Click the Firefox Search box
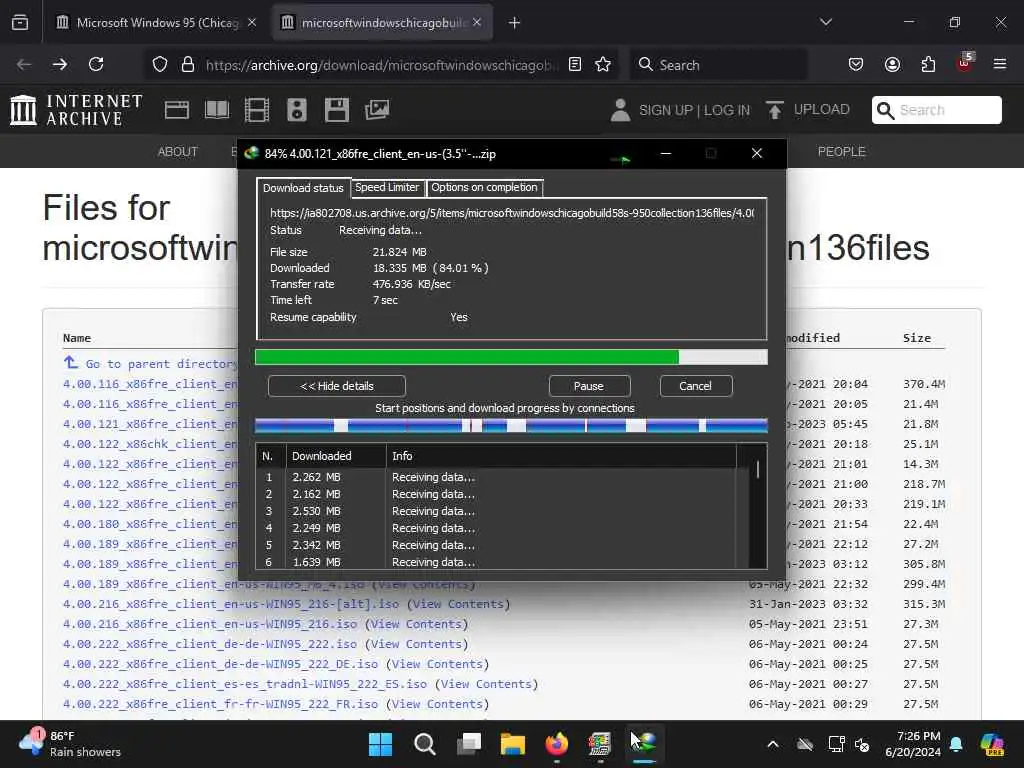The height and width of the screenshot is (768, 1024). click(718, 65)
